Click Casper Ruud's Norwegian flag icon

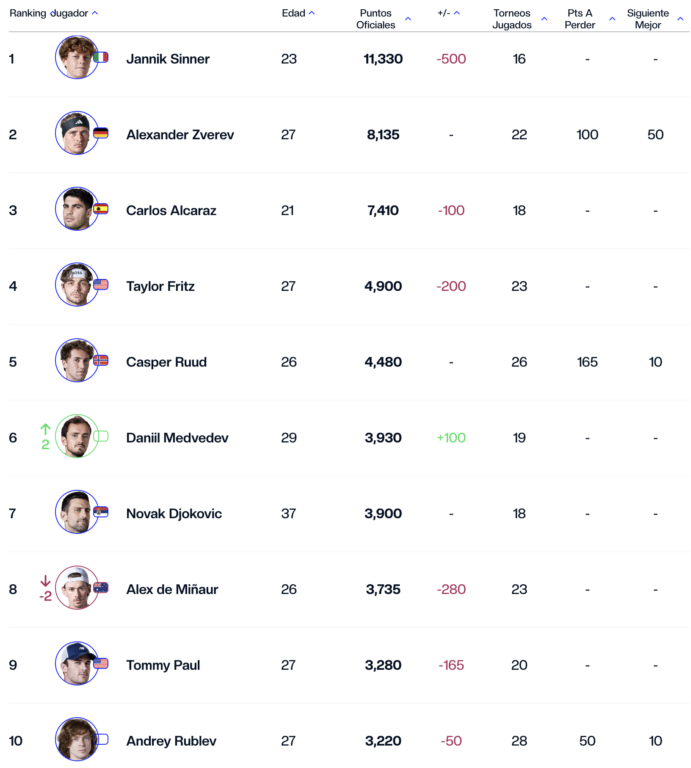(100, 360)
